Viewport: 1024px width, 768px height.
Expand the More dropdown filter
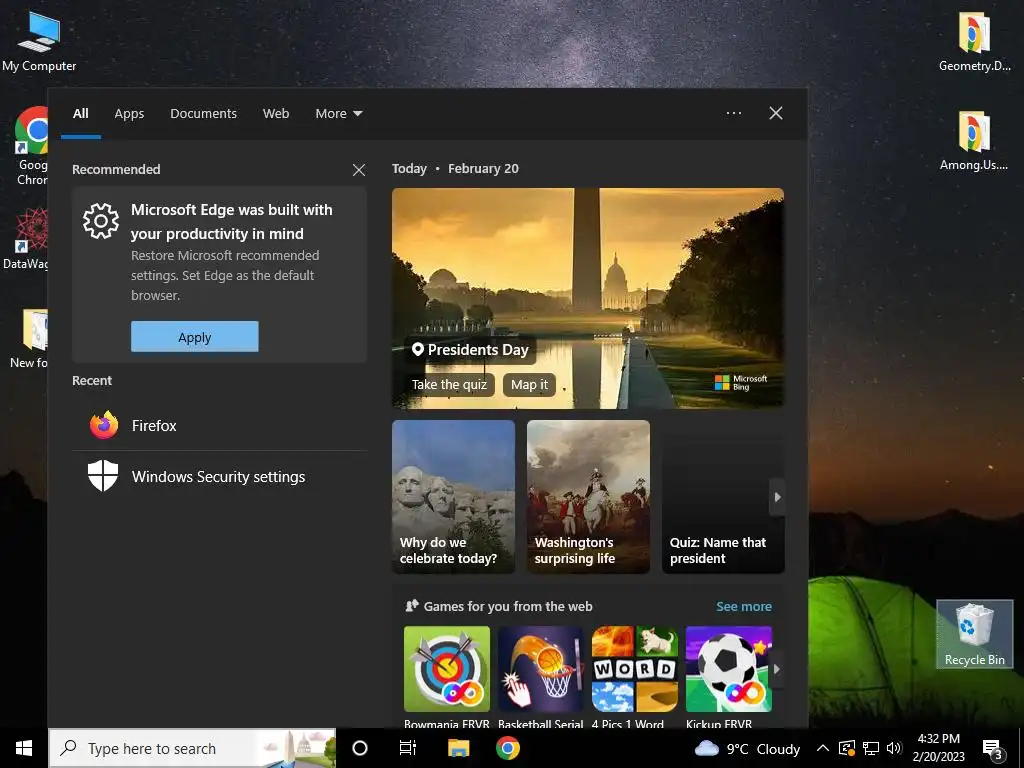tap(339, 114)
